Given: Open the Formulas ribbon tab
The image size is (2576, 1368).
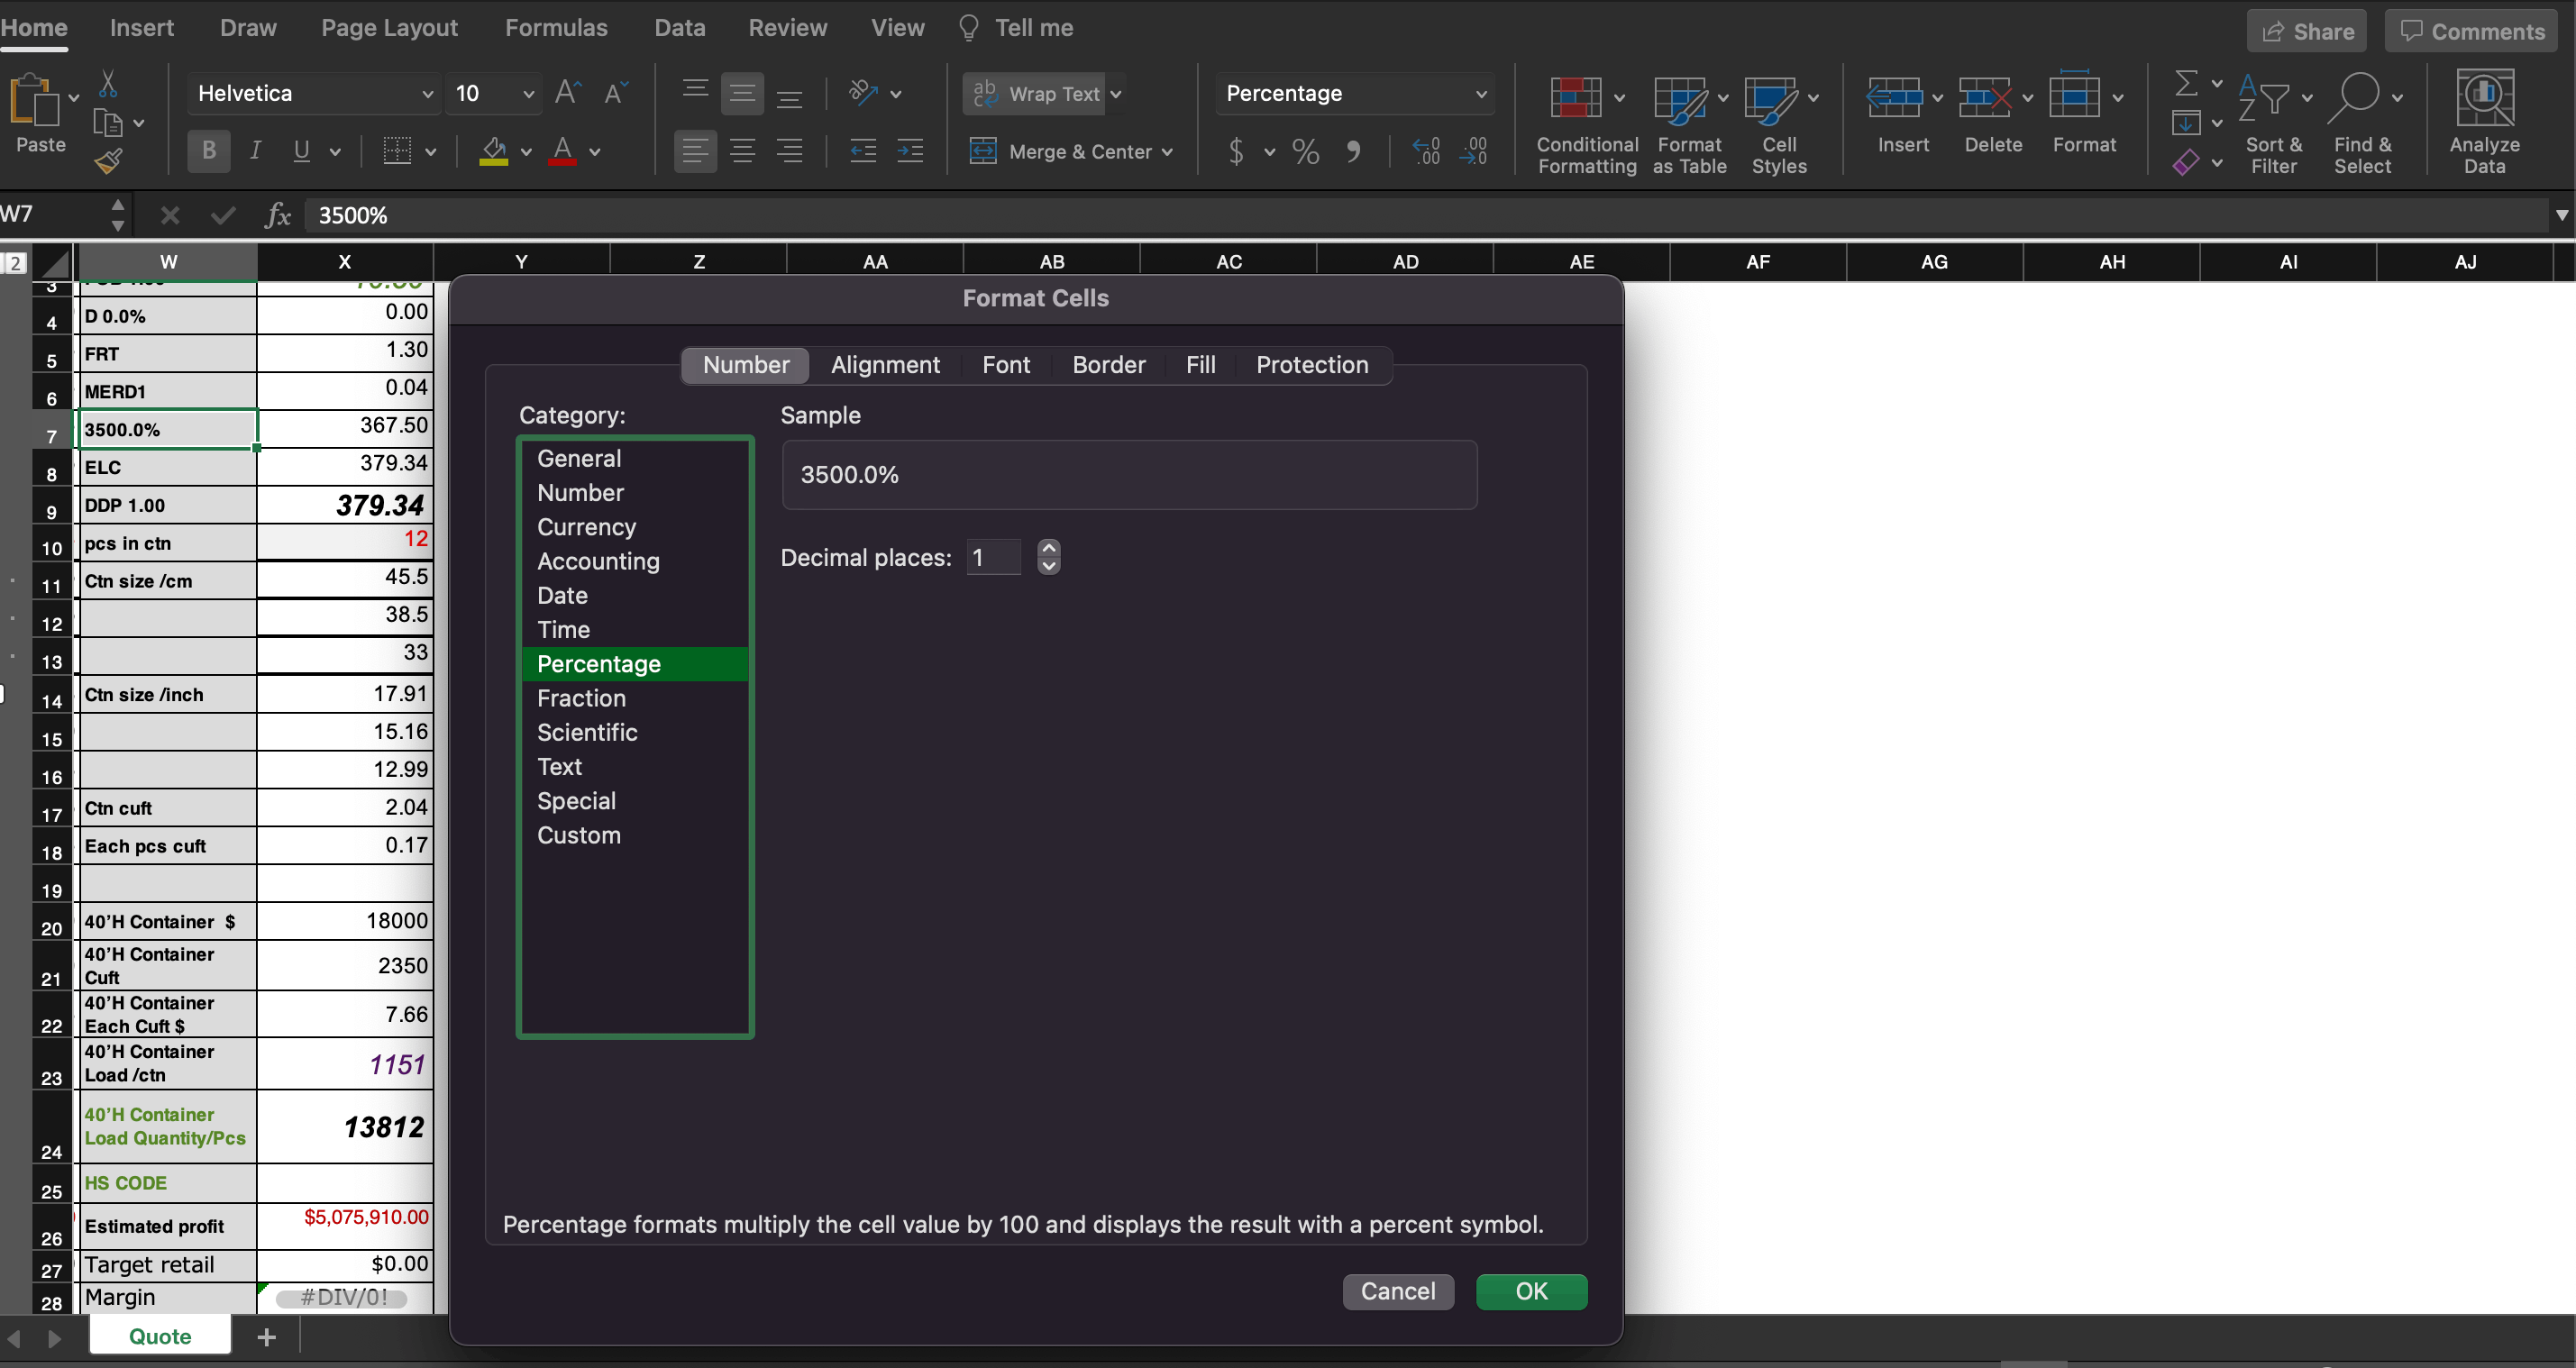Looking at the screenshot, I should (556, 28).
